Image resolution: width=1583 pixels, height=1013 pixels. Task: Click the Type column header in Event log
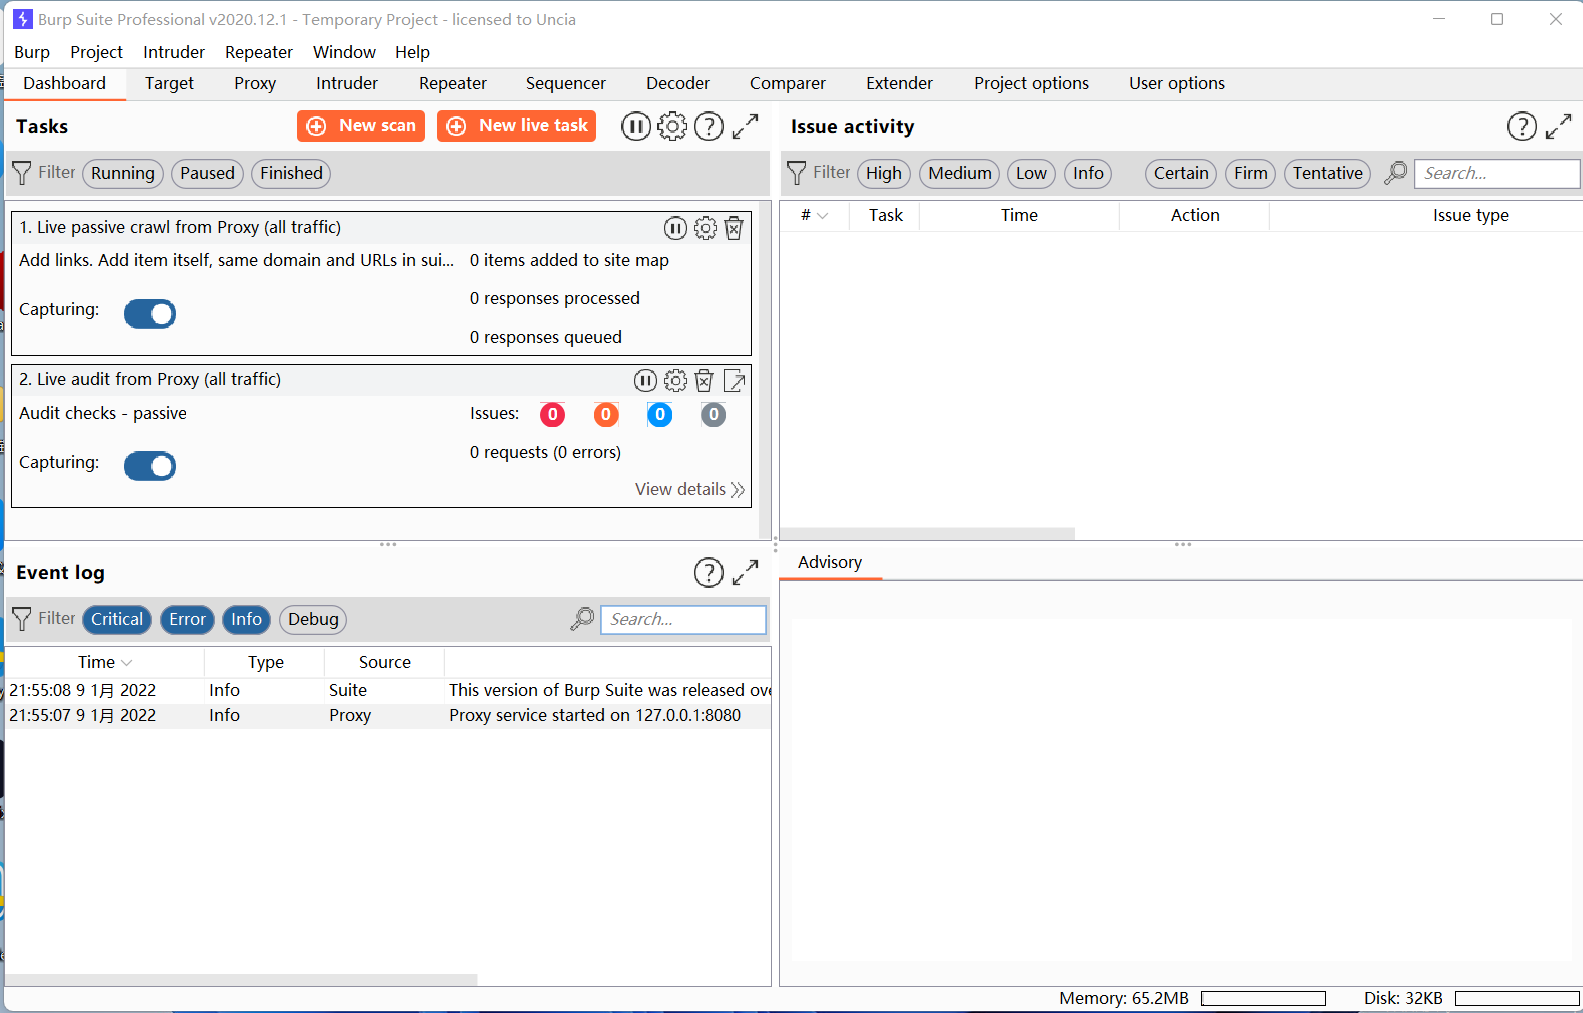click(266, 662)
